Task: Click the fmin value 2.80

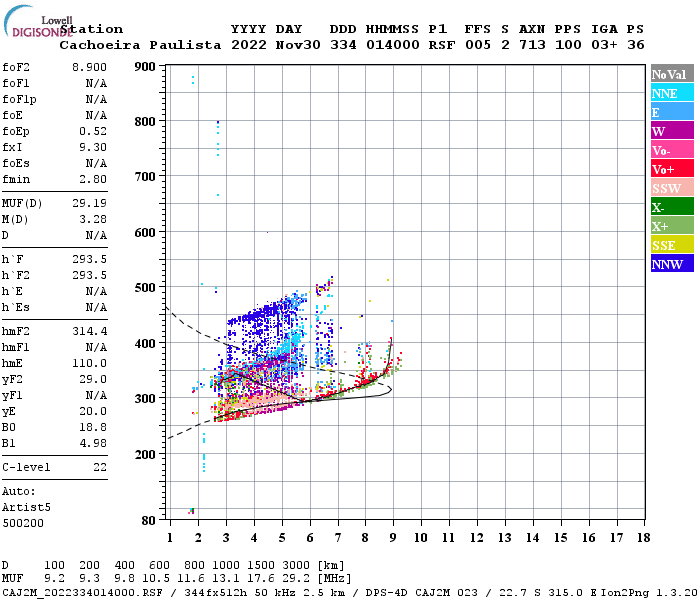Action: click(93, 179)
